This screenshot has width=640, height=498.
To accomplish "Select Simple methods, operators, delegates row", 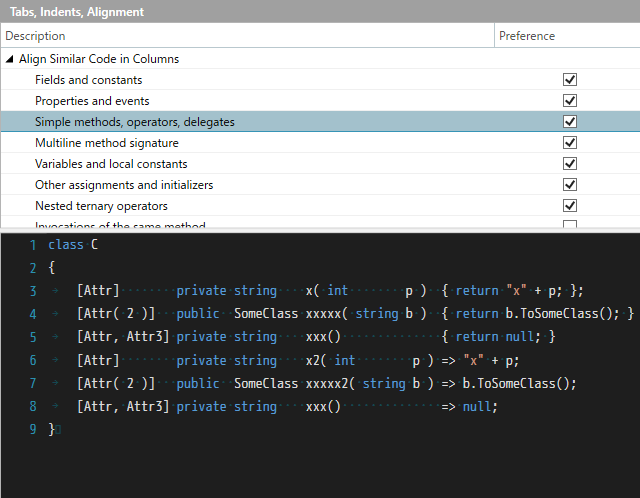I will (320, 122).
